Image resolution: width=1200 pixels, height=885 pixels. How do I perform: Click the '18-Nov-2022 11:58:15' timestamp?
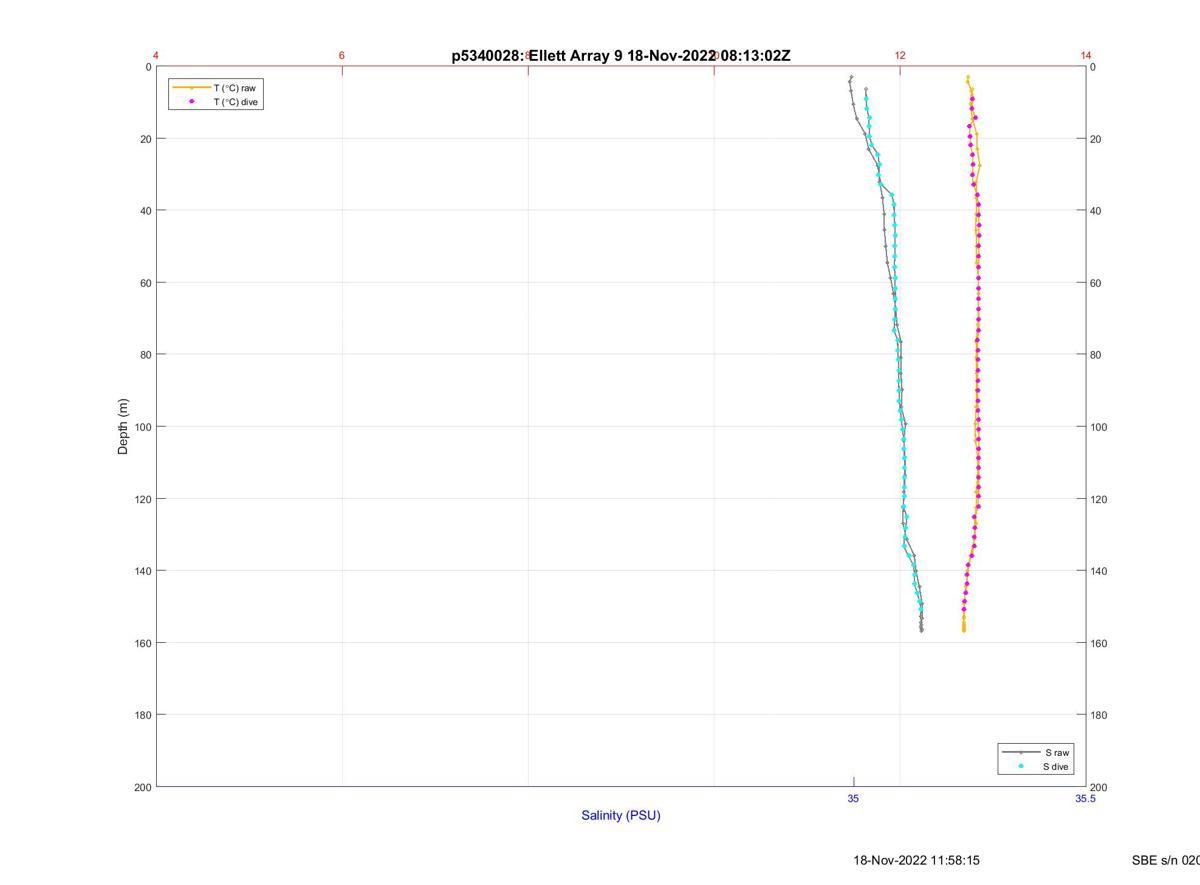click(x=916, y=860)
